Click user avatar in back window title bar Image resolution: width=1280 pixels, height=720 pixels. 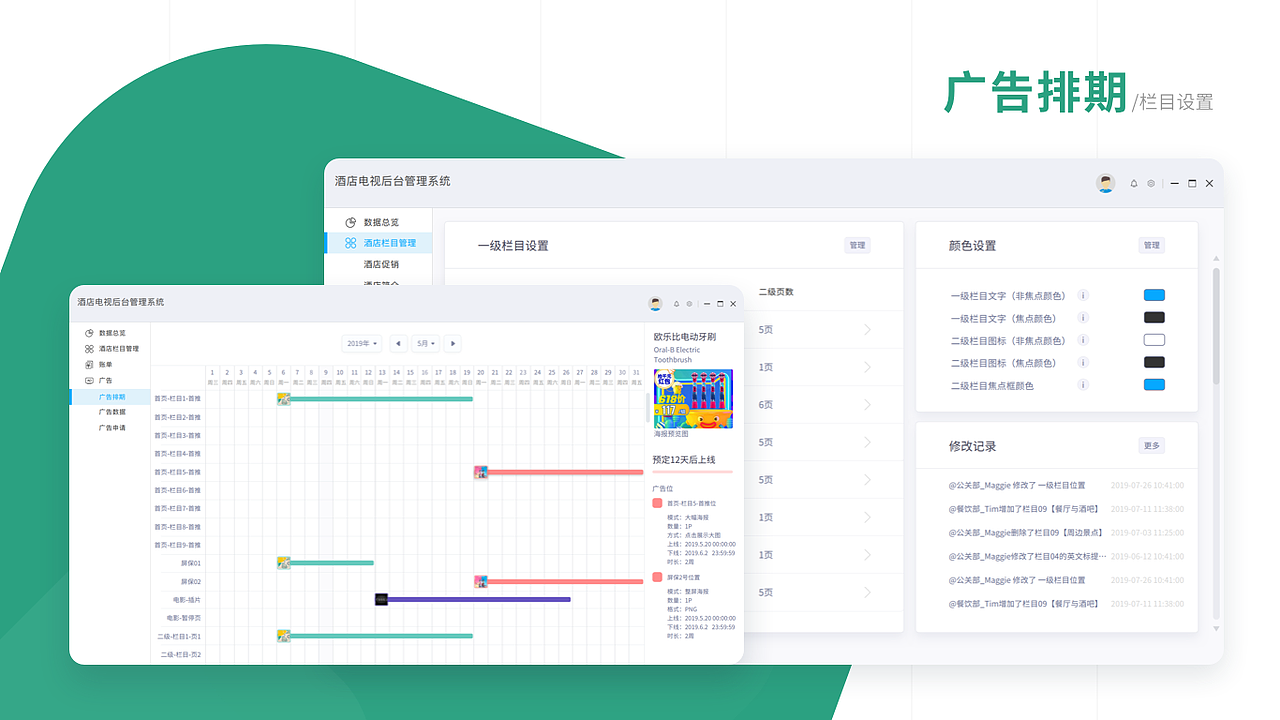click(x=1105, y=183)
